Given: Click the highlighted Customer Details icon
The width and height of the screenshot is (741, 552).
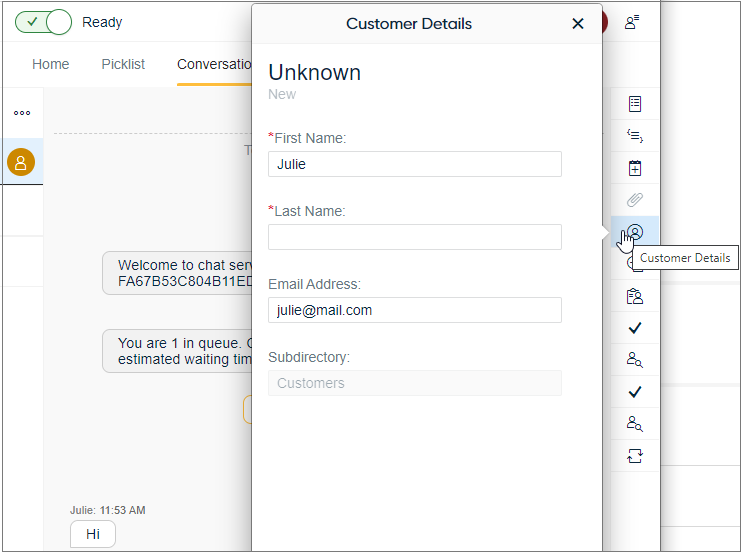Looking at the screenshot, I should [634, 232].
